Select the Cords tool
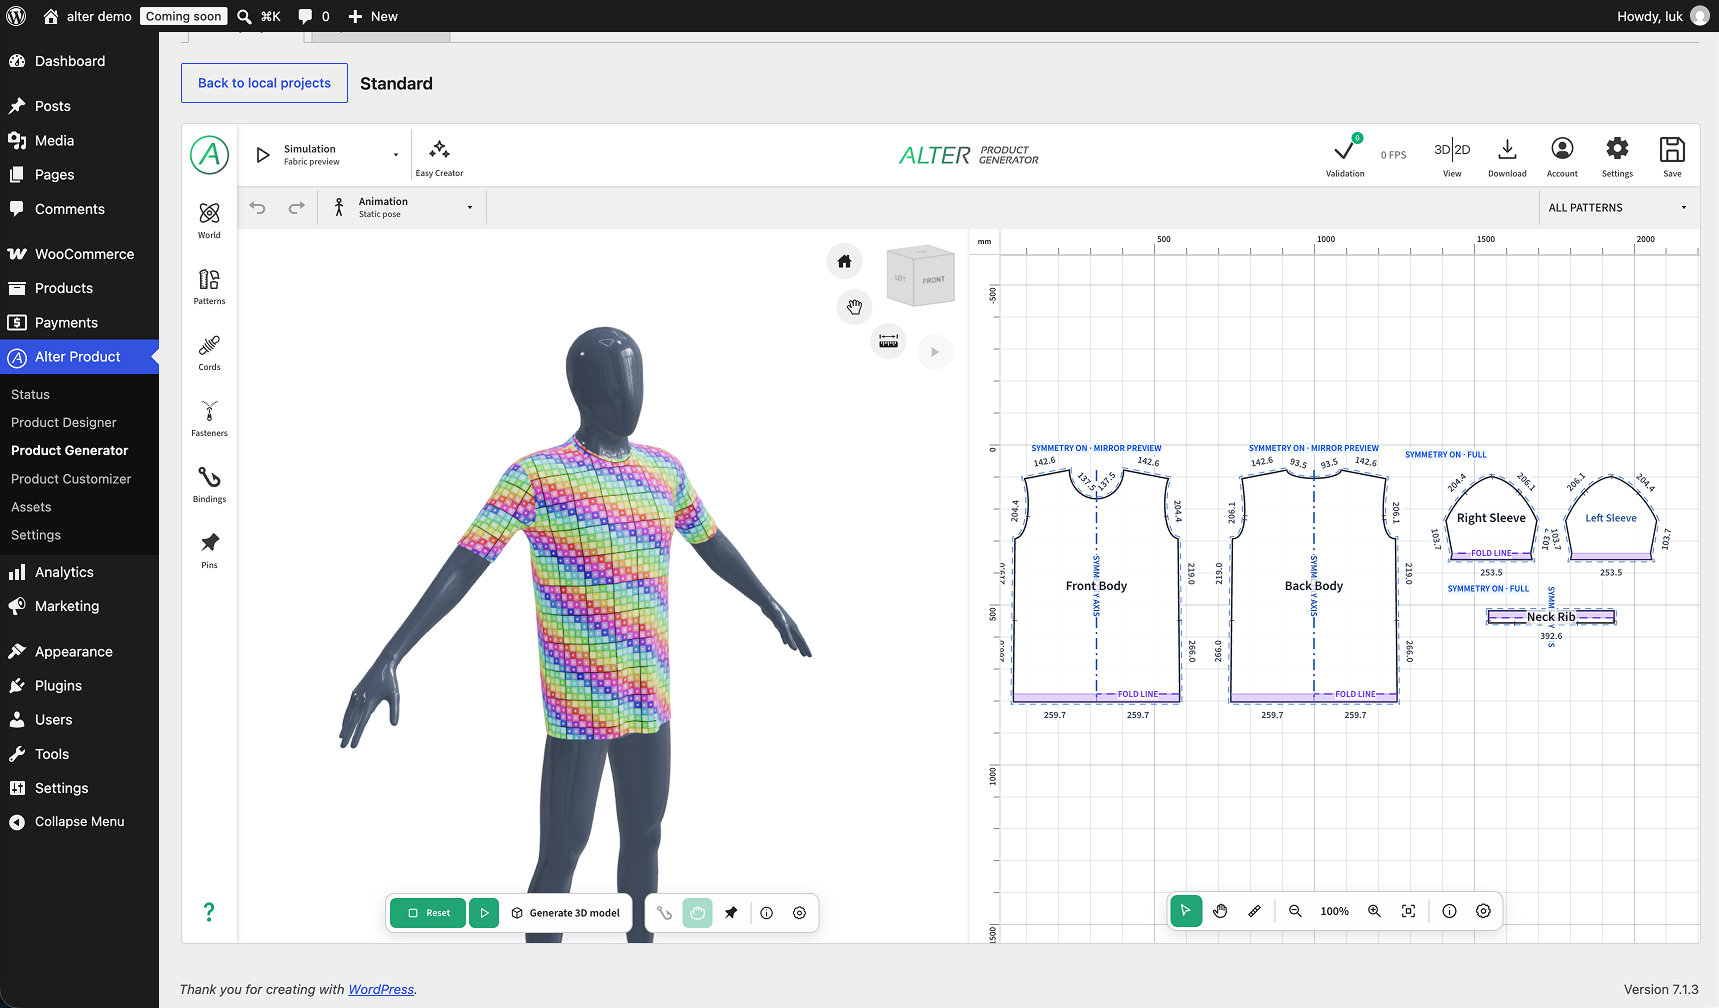The width and height of the screenshot is (1719, 1008). (x=209, y=352)
